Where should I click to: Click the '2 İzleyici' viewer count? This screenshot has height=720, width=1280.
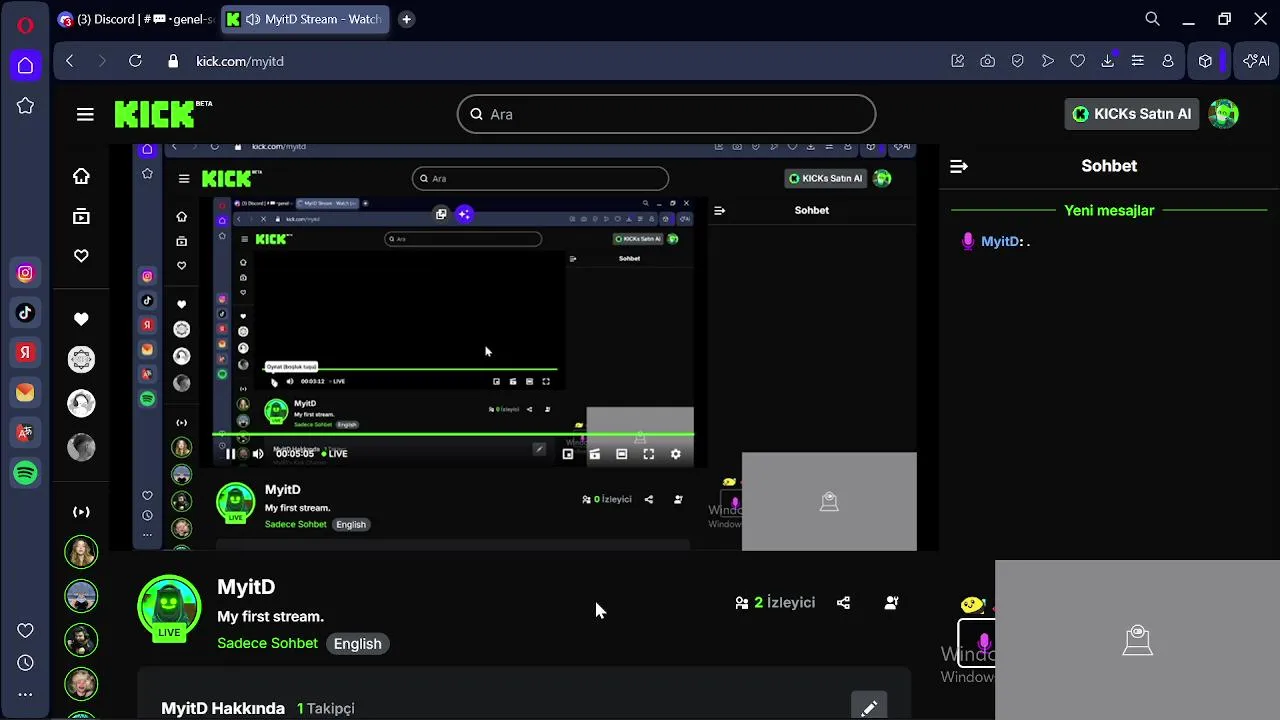pos(775,603)
